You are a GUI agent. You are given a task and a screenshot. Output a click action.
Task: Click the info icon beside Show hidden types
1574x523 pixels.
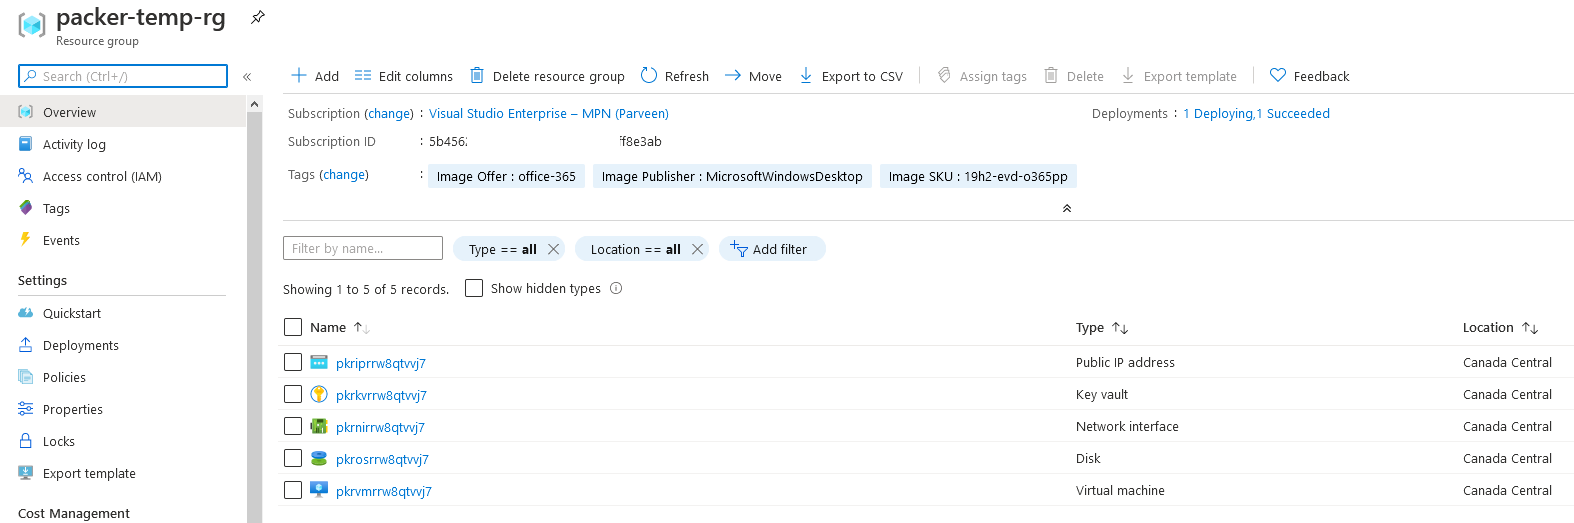(x=616, y=288)
